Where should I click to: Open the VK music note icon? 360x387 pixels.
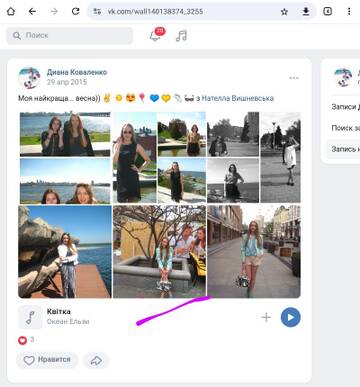click(x=181, y=35)
